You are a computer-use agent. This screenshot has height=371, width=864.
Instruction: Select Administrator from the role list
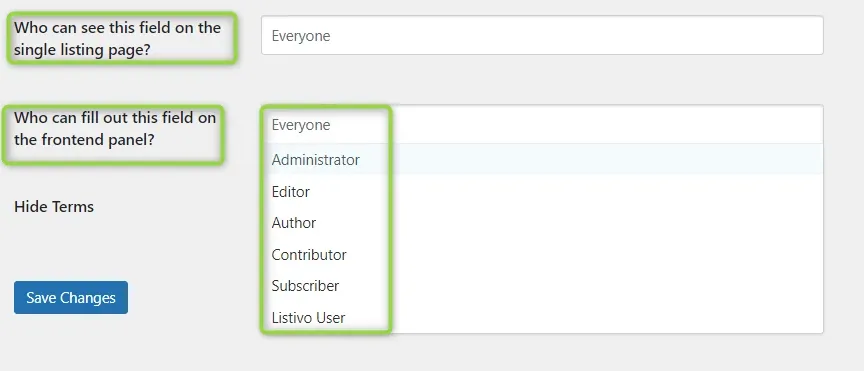pyautogui.click(x=542, y=160)
